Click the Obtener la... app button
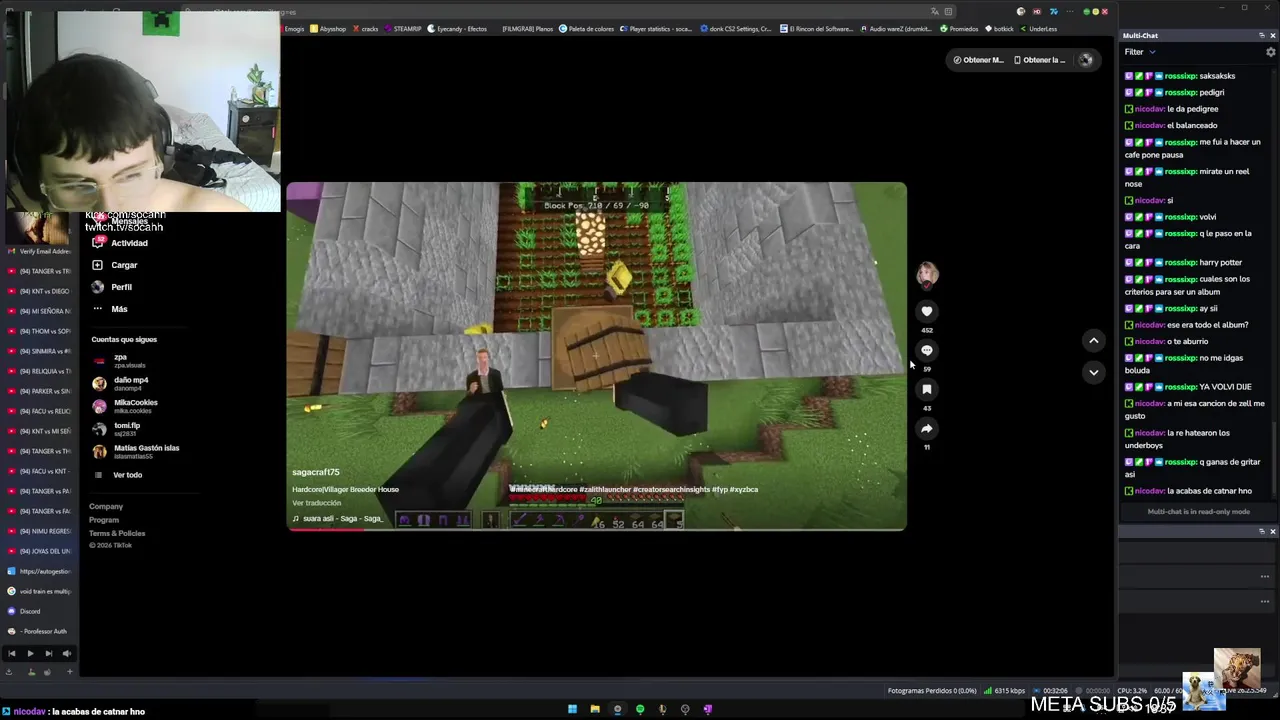The width and height of the screenshot is (1280, 720). (1040, 60)
